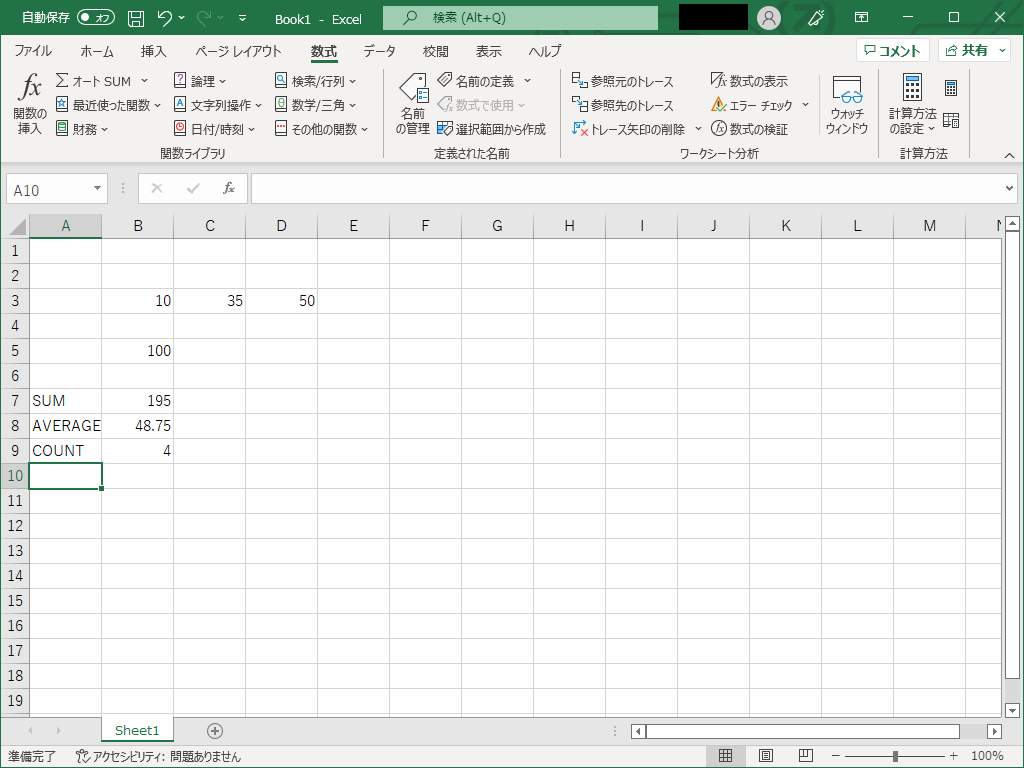Switch to the ホーム Home tab

pos(97,51)
